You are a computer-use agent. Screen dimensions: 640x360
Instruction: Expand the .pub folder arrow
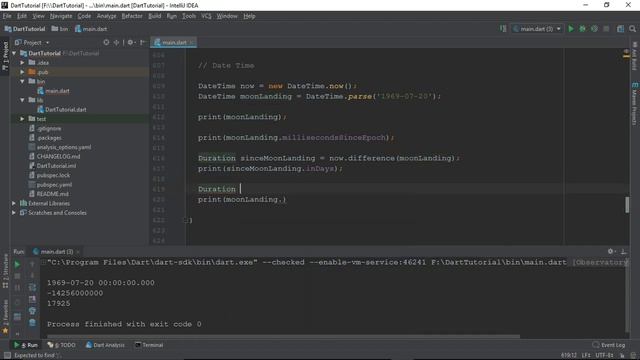(22, 72)
